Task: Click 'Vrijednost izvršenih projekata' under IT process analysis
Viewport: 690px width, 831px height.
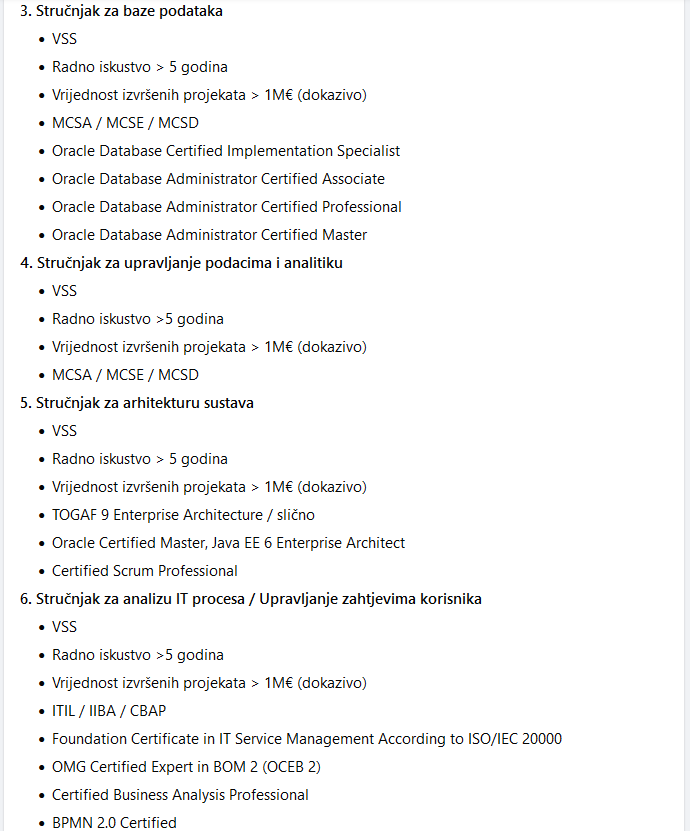Action: (209, 683)
